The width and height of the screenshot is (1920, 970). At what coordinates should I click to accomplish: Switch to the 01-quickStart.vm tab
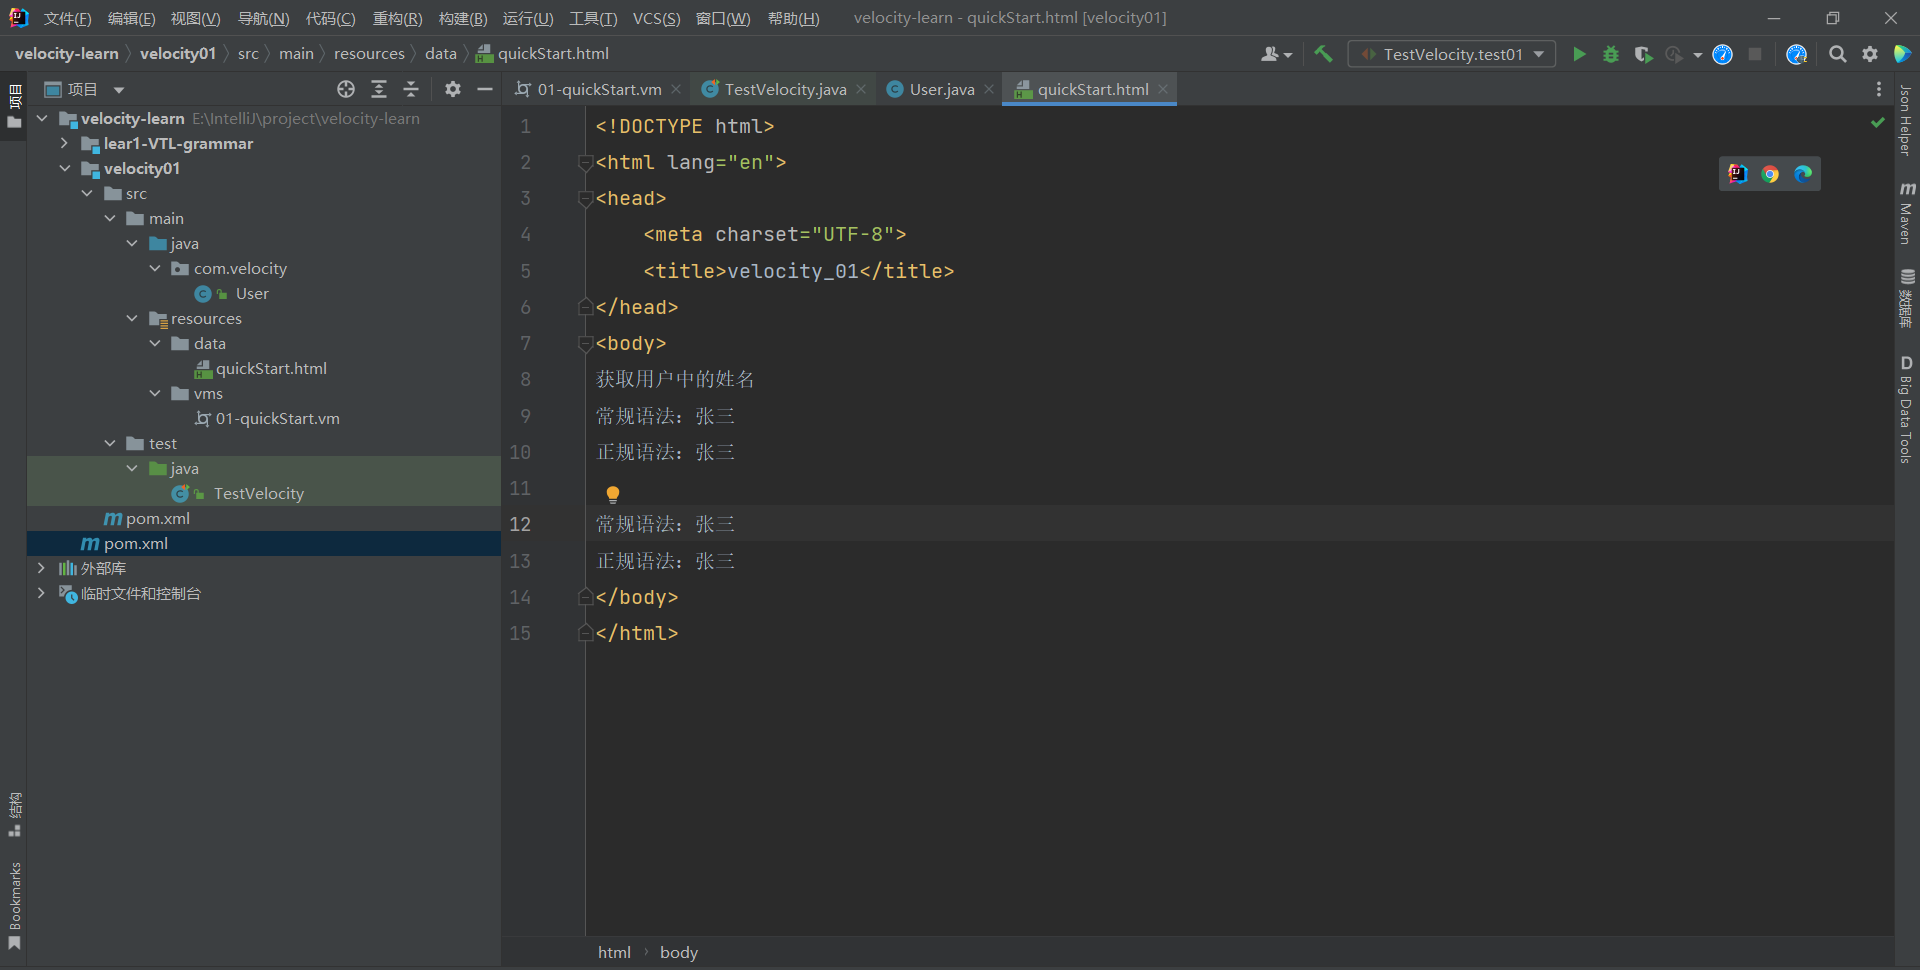(x=599, y=89)
